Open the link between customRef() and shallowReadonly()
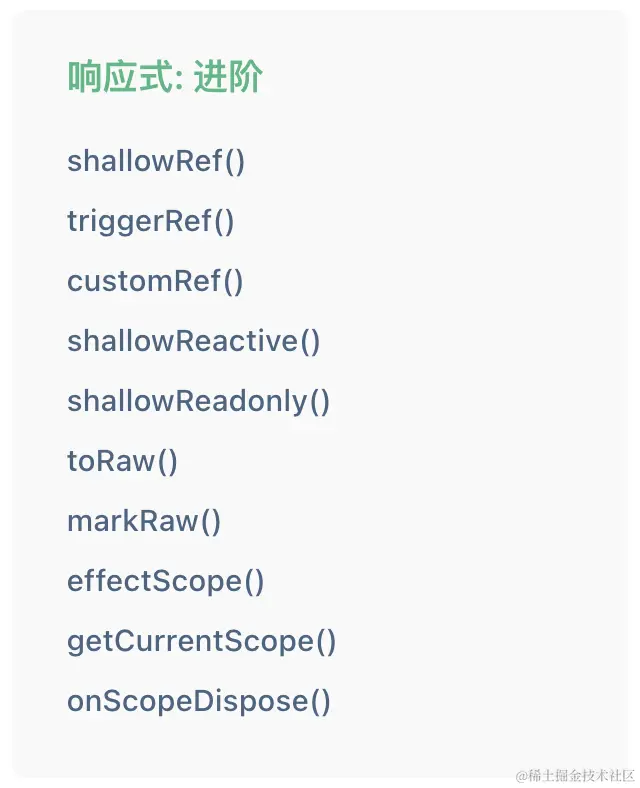This screenshot has height=788, width=640. 194,341
